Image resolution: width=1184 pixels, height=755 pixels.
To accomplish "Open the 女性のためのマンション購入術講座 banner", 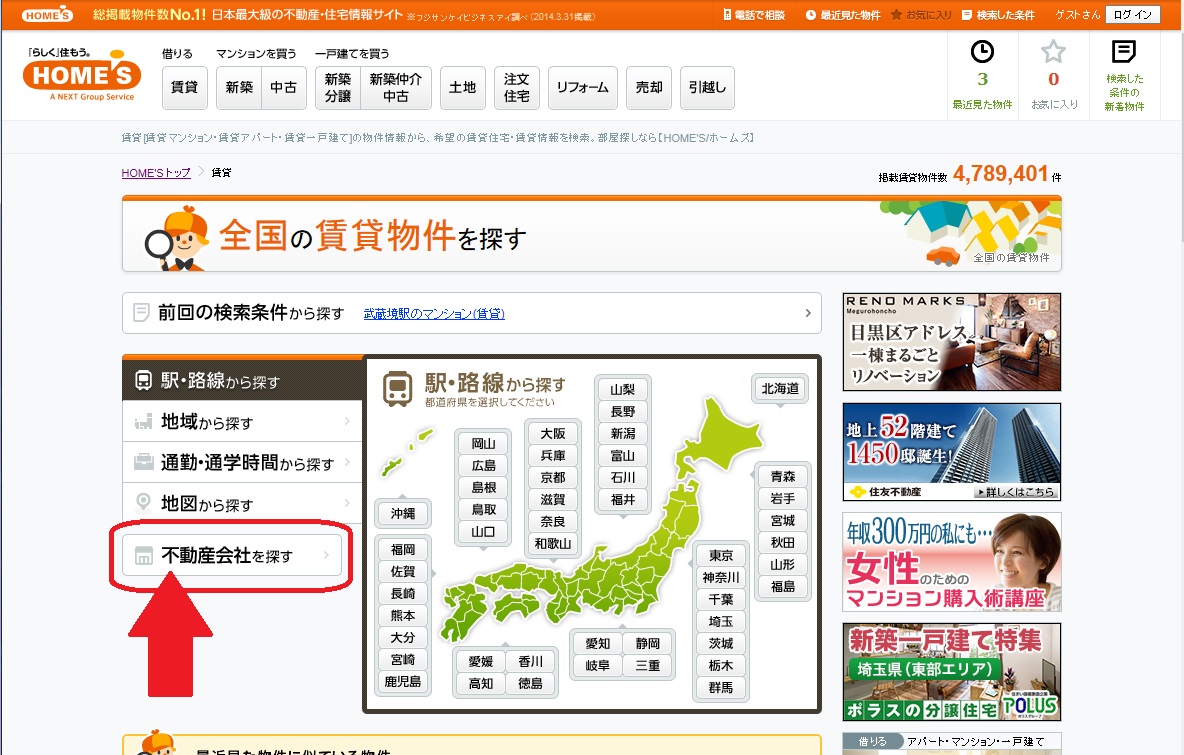I will click(x=951, y=562).
